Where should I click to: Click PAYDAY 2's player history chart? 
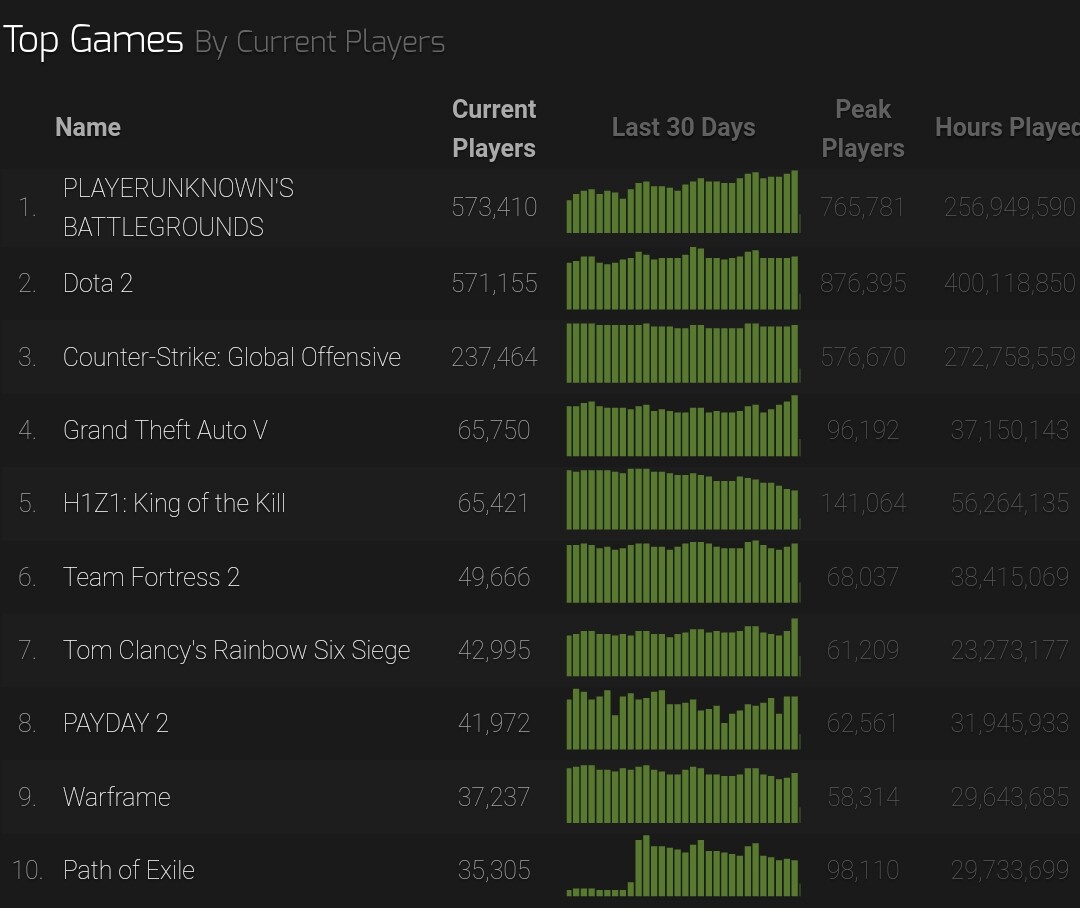click(683, 720)
